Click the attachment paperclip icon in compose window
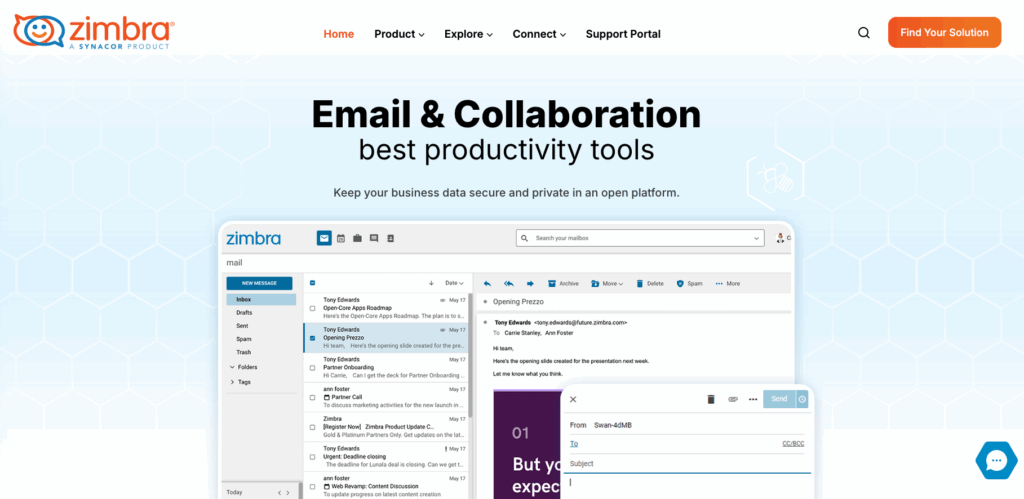Screen dimensions: 1024x499 coord(732,399)
